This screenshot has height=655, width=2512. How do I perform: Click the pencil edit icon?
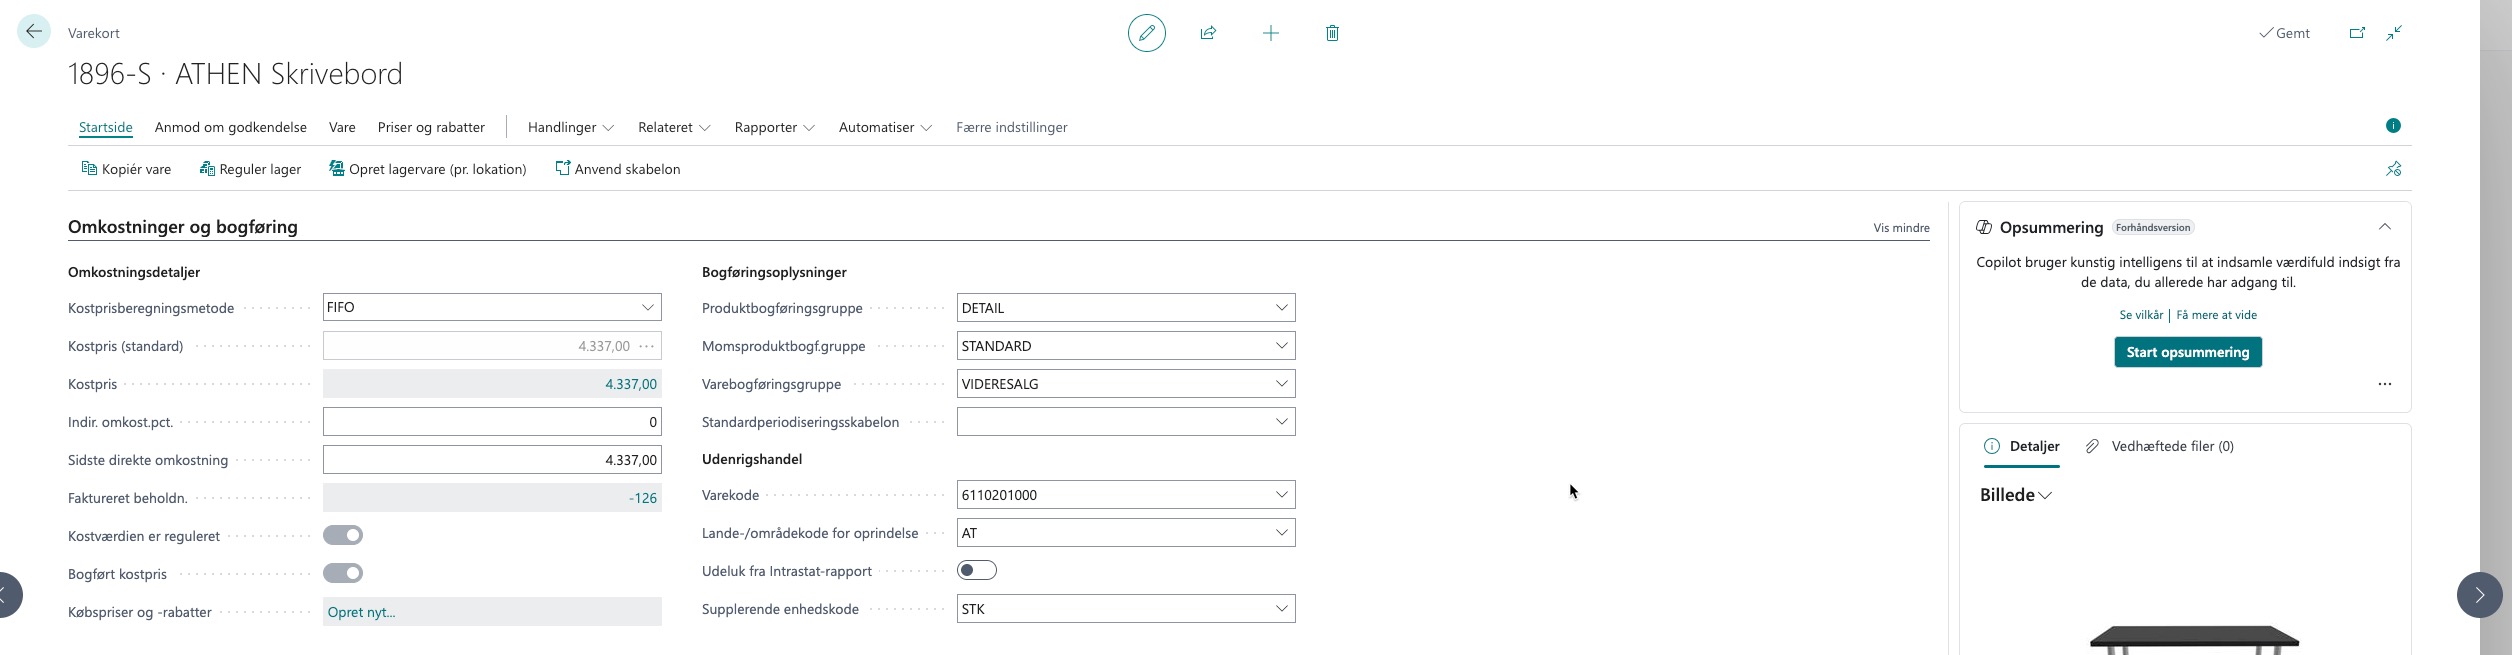pos(1147,33)
